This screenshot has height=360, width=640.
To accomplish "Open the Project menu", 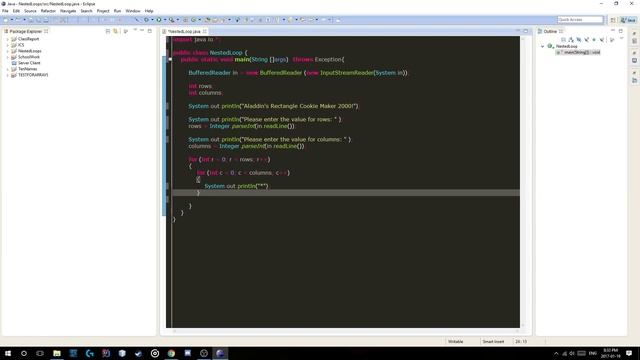I will 103,11.
